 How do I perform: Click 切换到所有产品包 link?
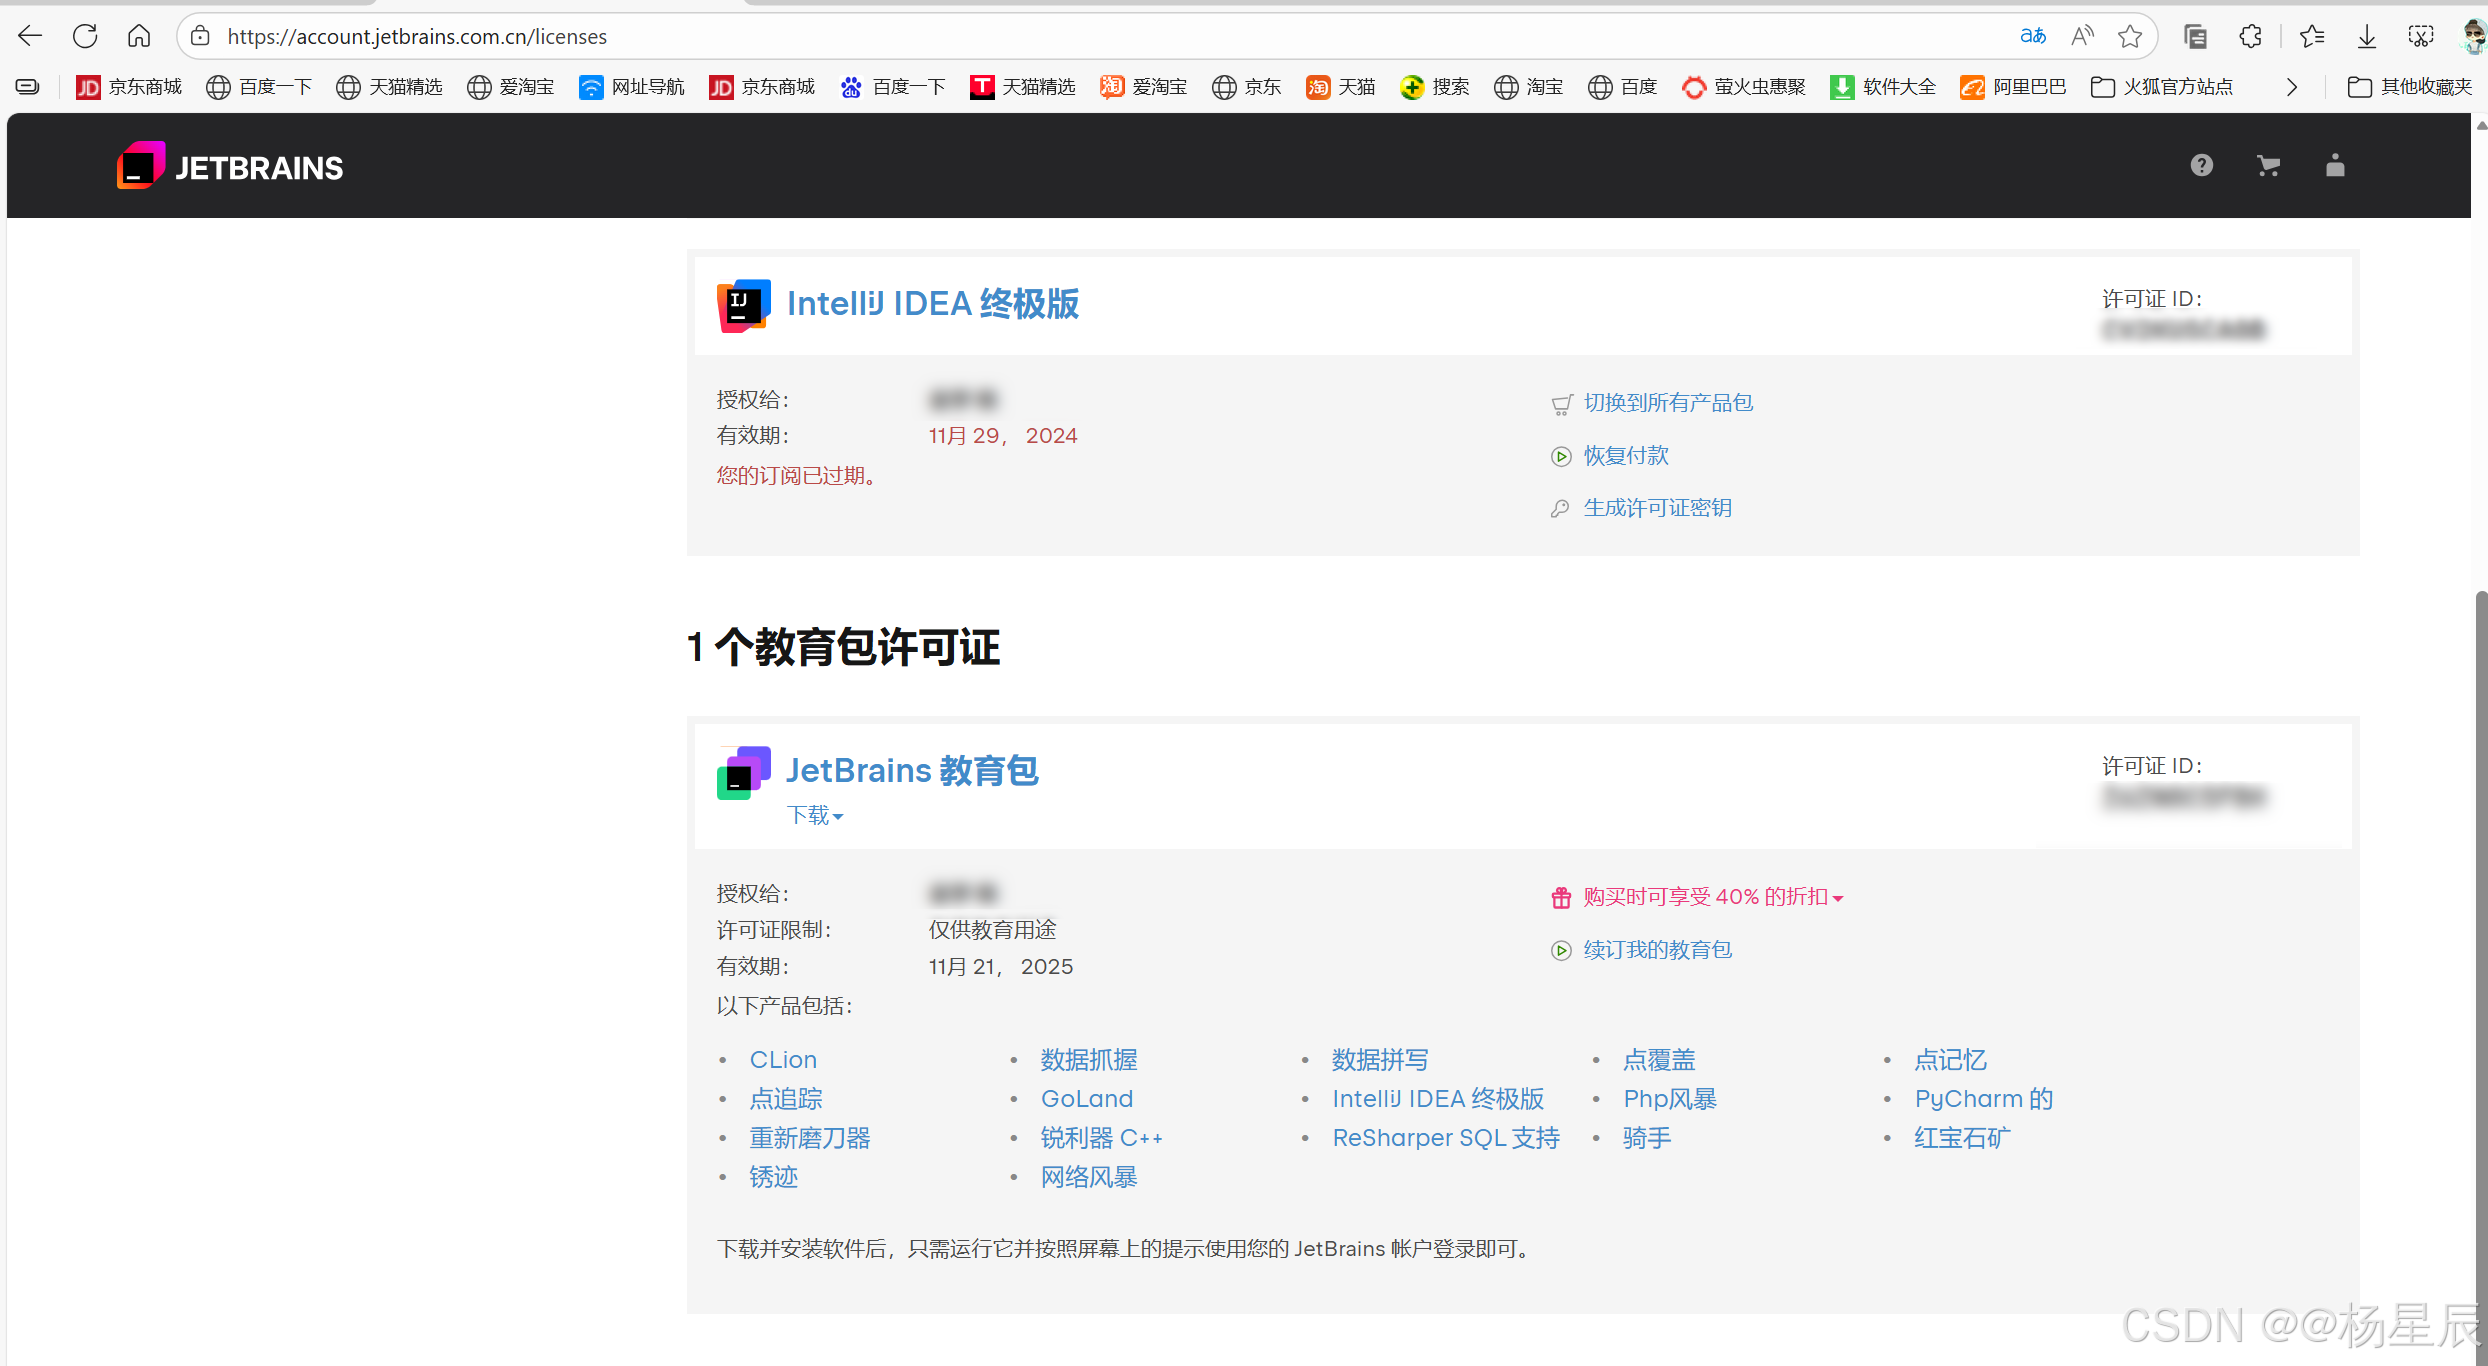1668,403
